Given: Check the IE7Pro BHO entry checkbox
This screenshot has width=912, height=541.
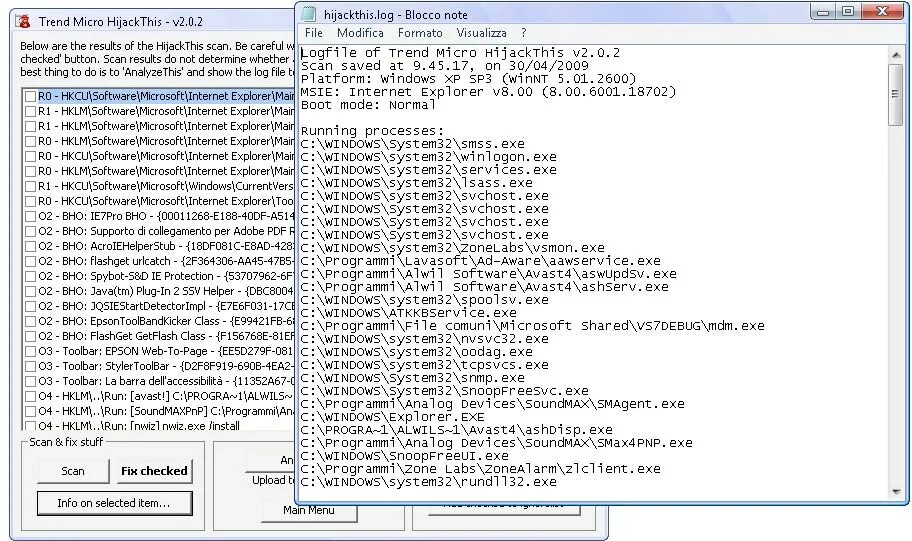Looking at the screenshot, I should [x=31, y=216].
